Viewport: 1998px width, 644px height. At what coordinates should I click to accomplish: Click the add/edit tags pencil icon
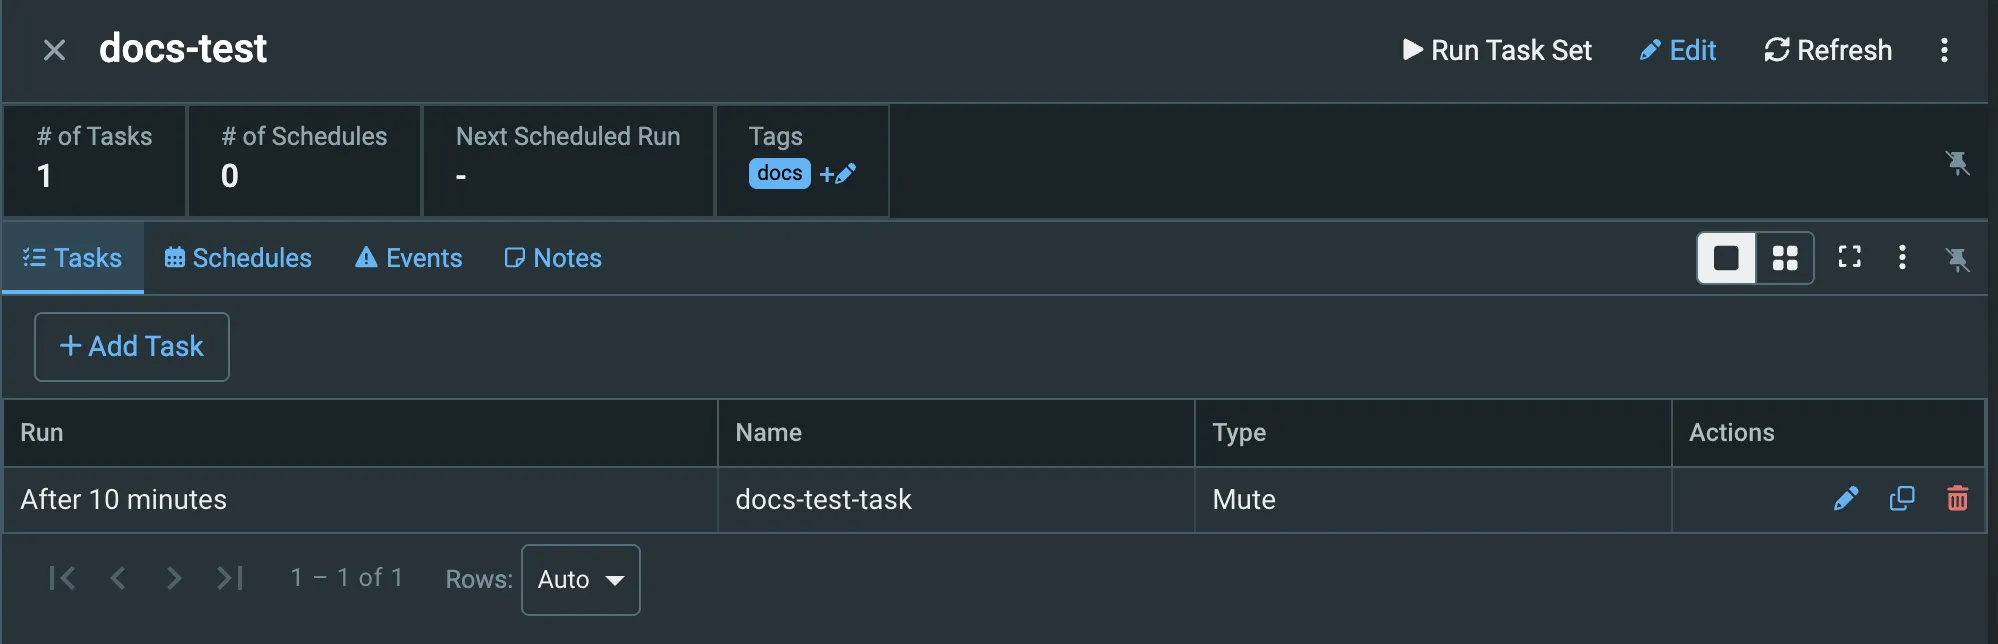(838, 174)
